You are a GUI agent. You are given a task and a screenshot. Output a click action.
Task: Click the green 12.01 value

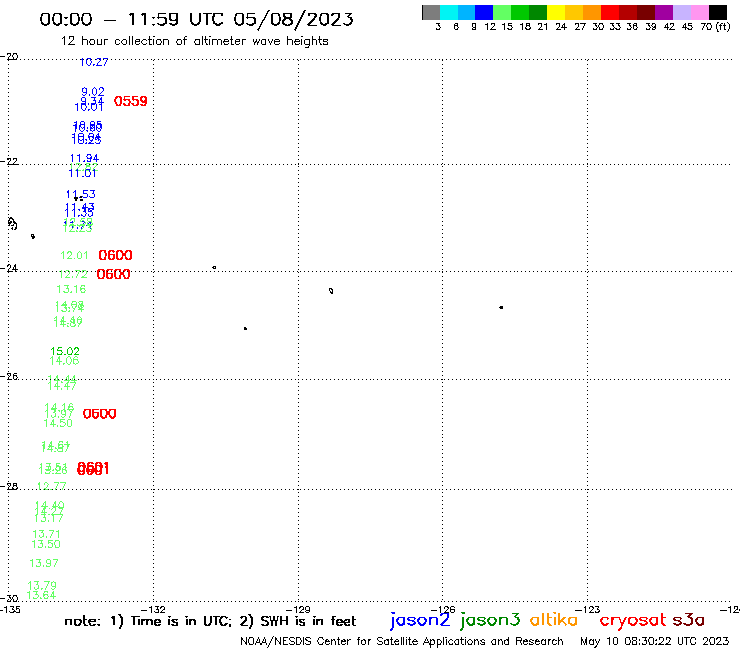coord(75,255)
